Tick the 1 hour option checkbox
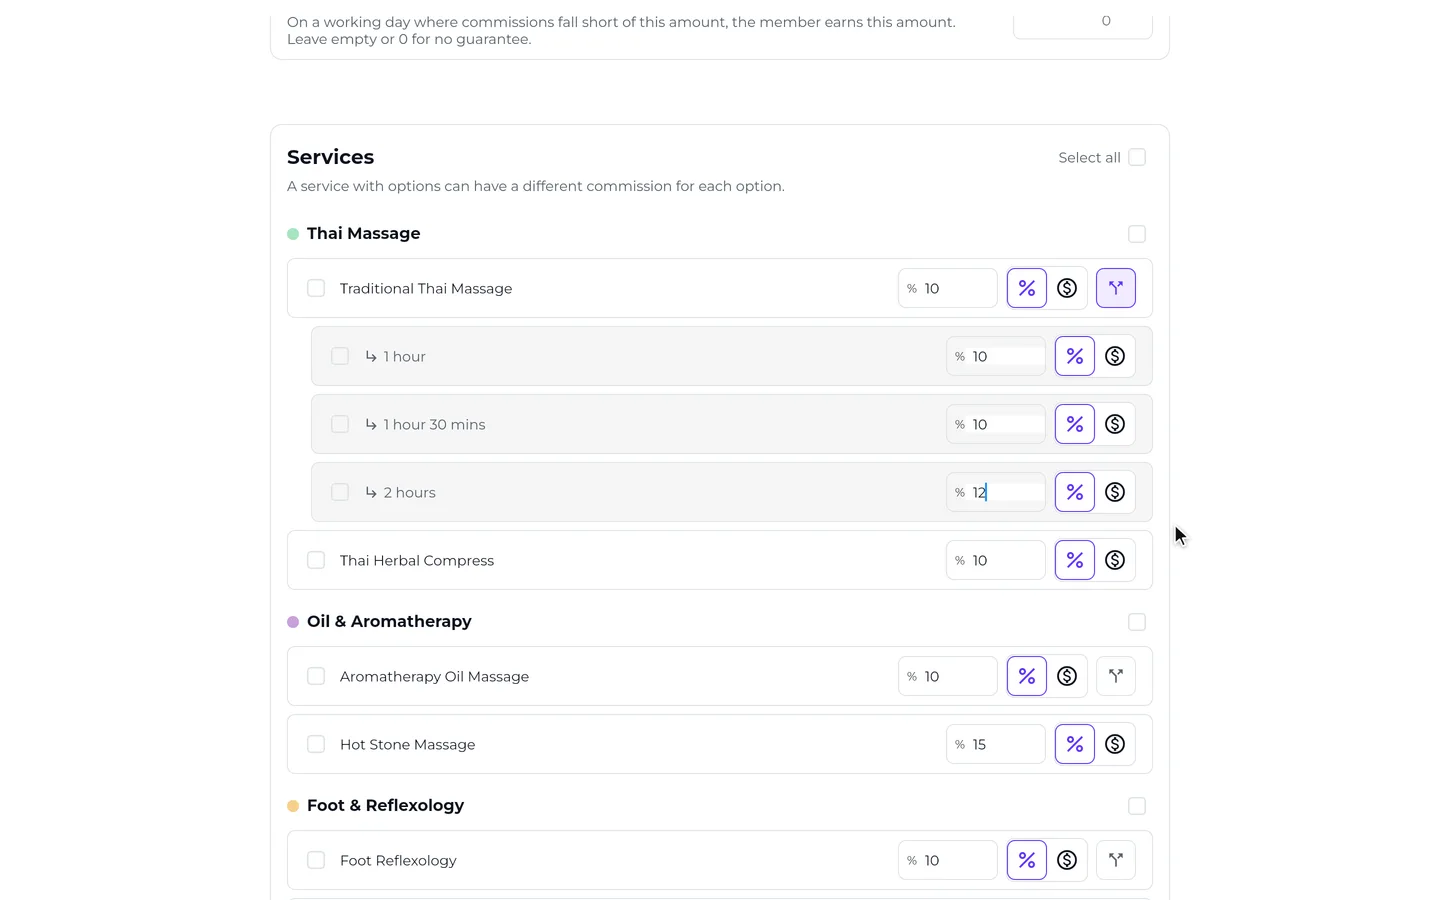The height and width of the screenshot is (900, 1440). coord(340,356)
